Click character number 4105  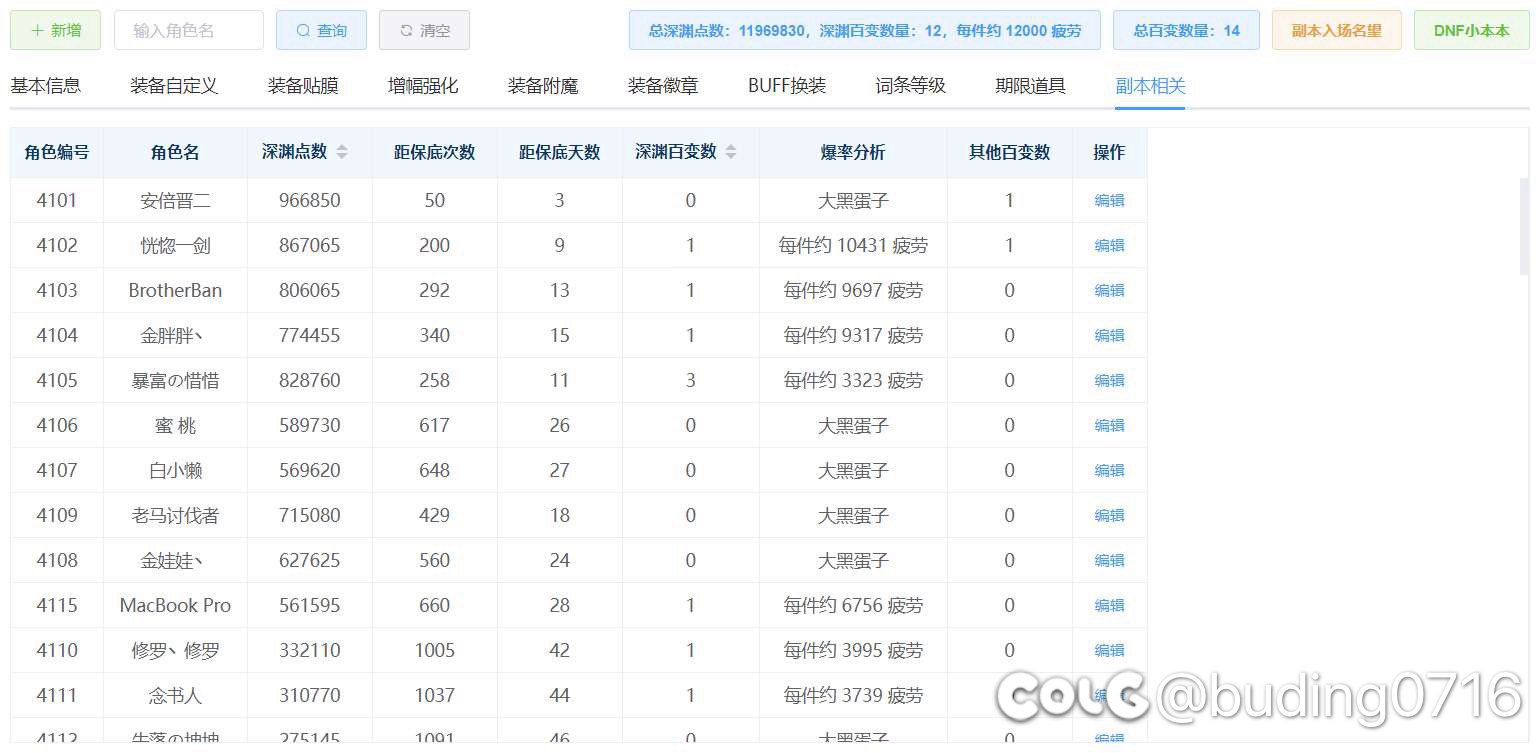point(57,380)
